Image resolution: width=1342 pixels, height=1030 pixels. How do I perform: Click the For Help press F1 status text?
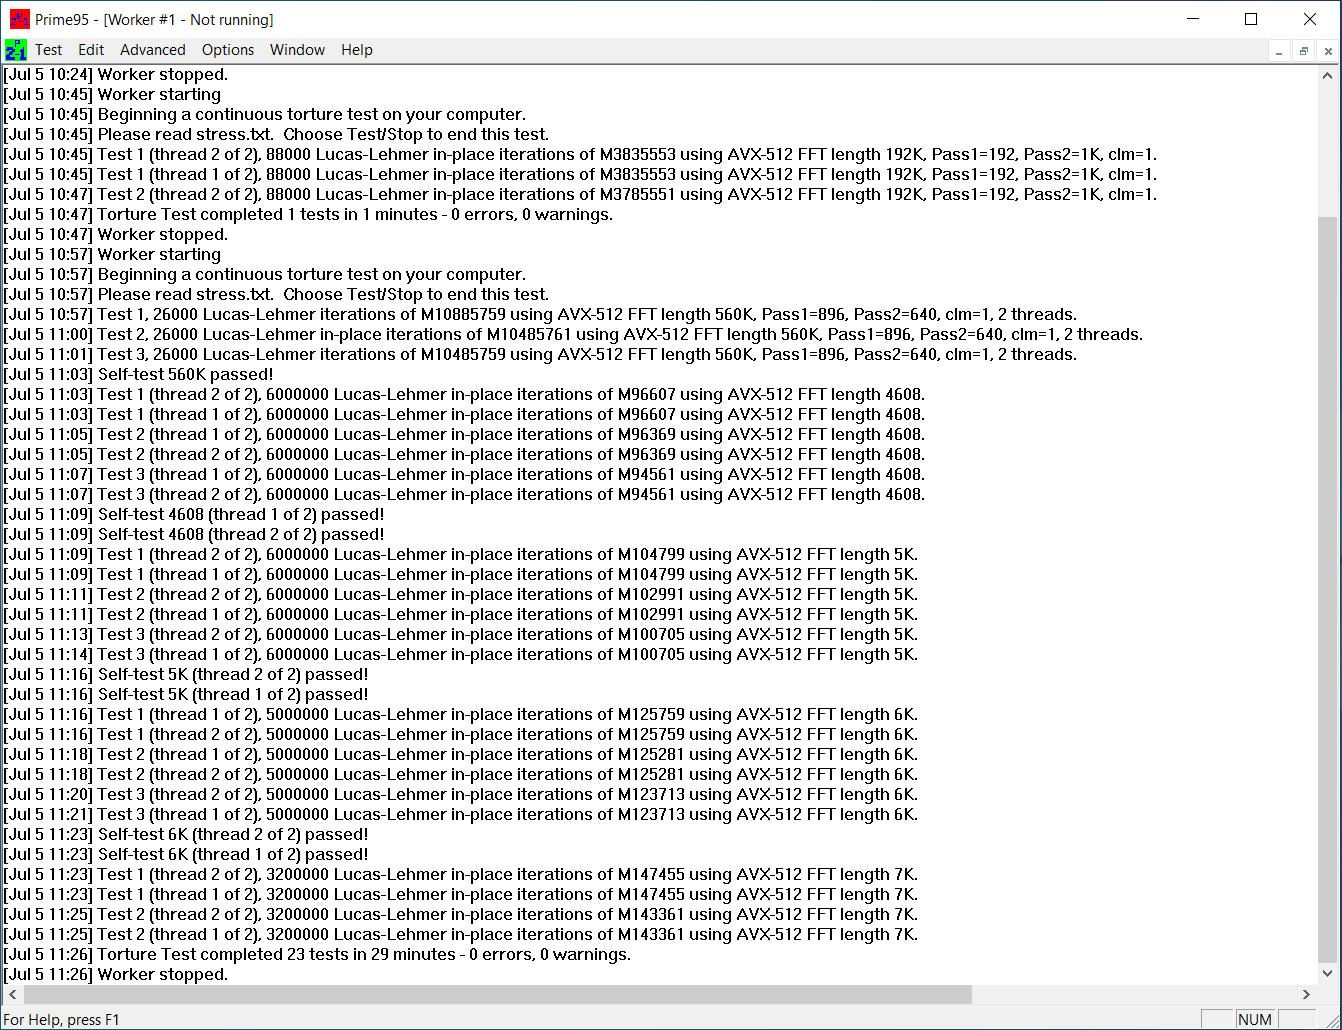pyautogui.click(x=62, y=1018)
